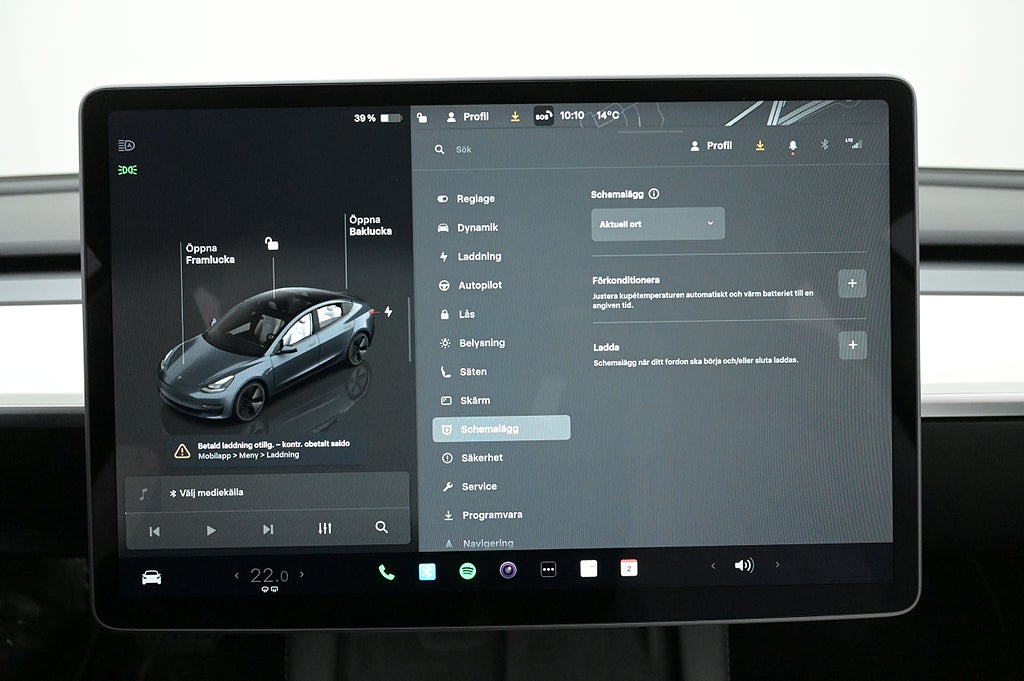
Task: Tap the car controls icon
Action: [x=151, y=577]
